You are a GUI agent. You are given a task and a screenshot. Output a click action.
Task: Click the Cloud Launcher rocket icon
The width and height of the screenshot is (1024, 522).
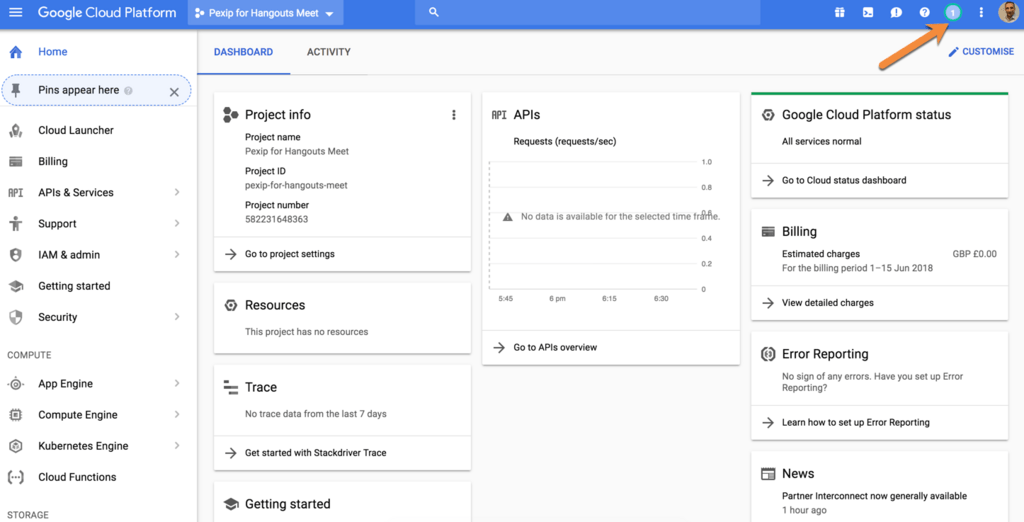coord(16,130)
